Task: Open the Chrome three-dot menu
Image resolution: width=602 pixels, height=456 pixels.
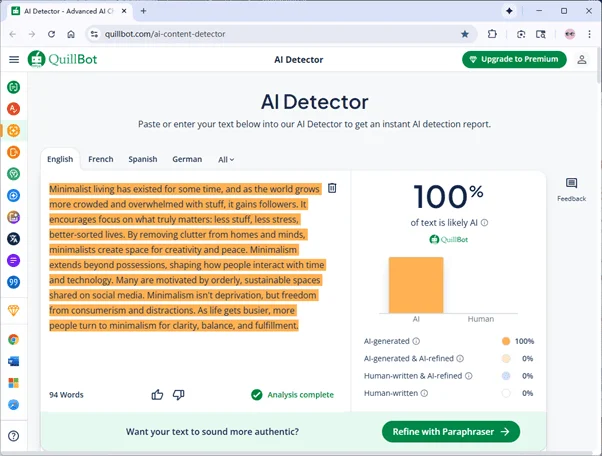Action: click(589, 34)
